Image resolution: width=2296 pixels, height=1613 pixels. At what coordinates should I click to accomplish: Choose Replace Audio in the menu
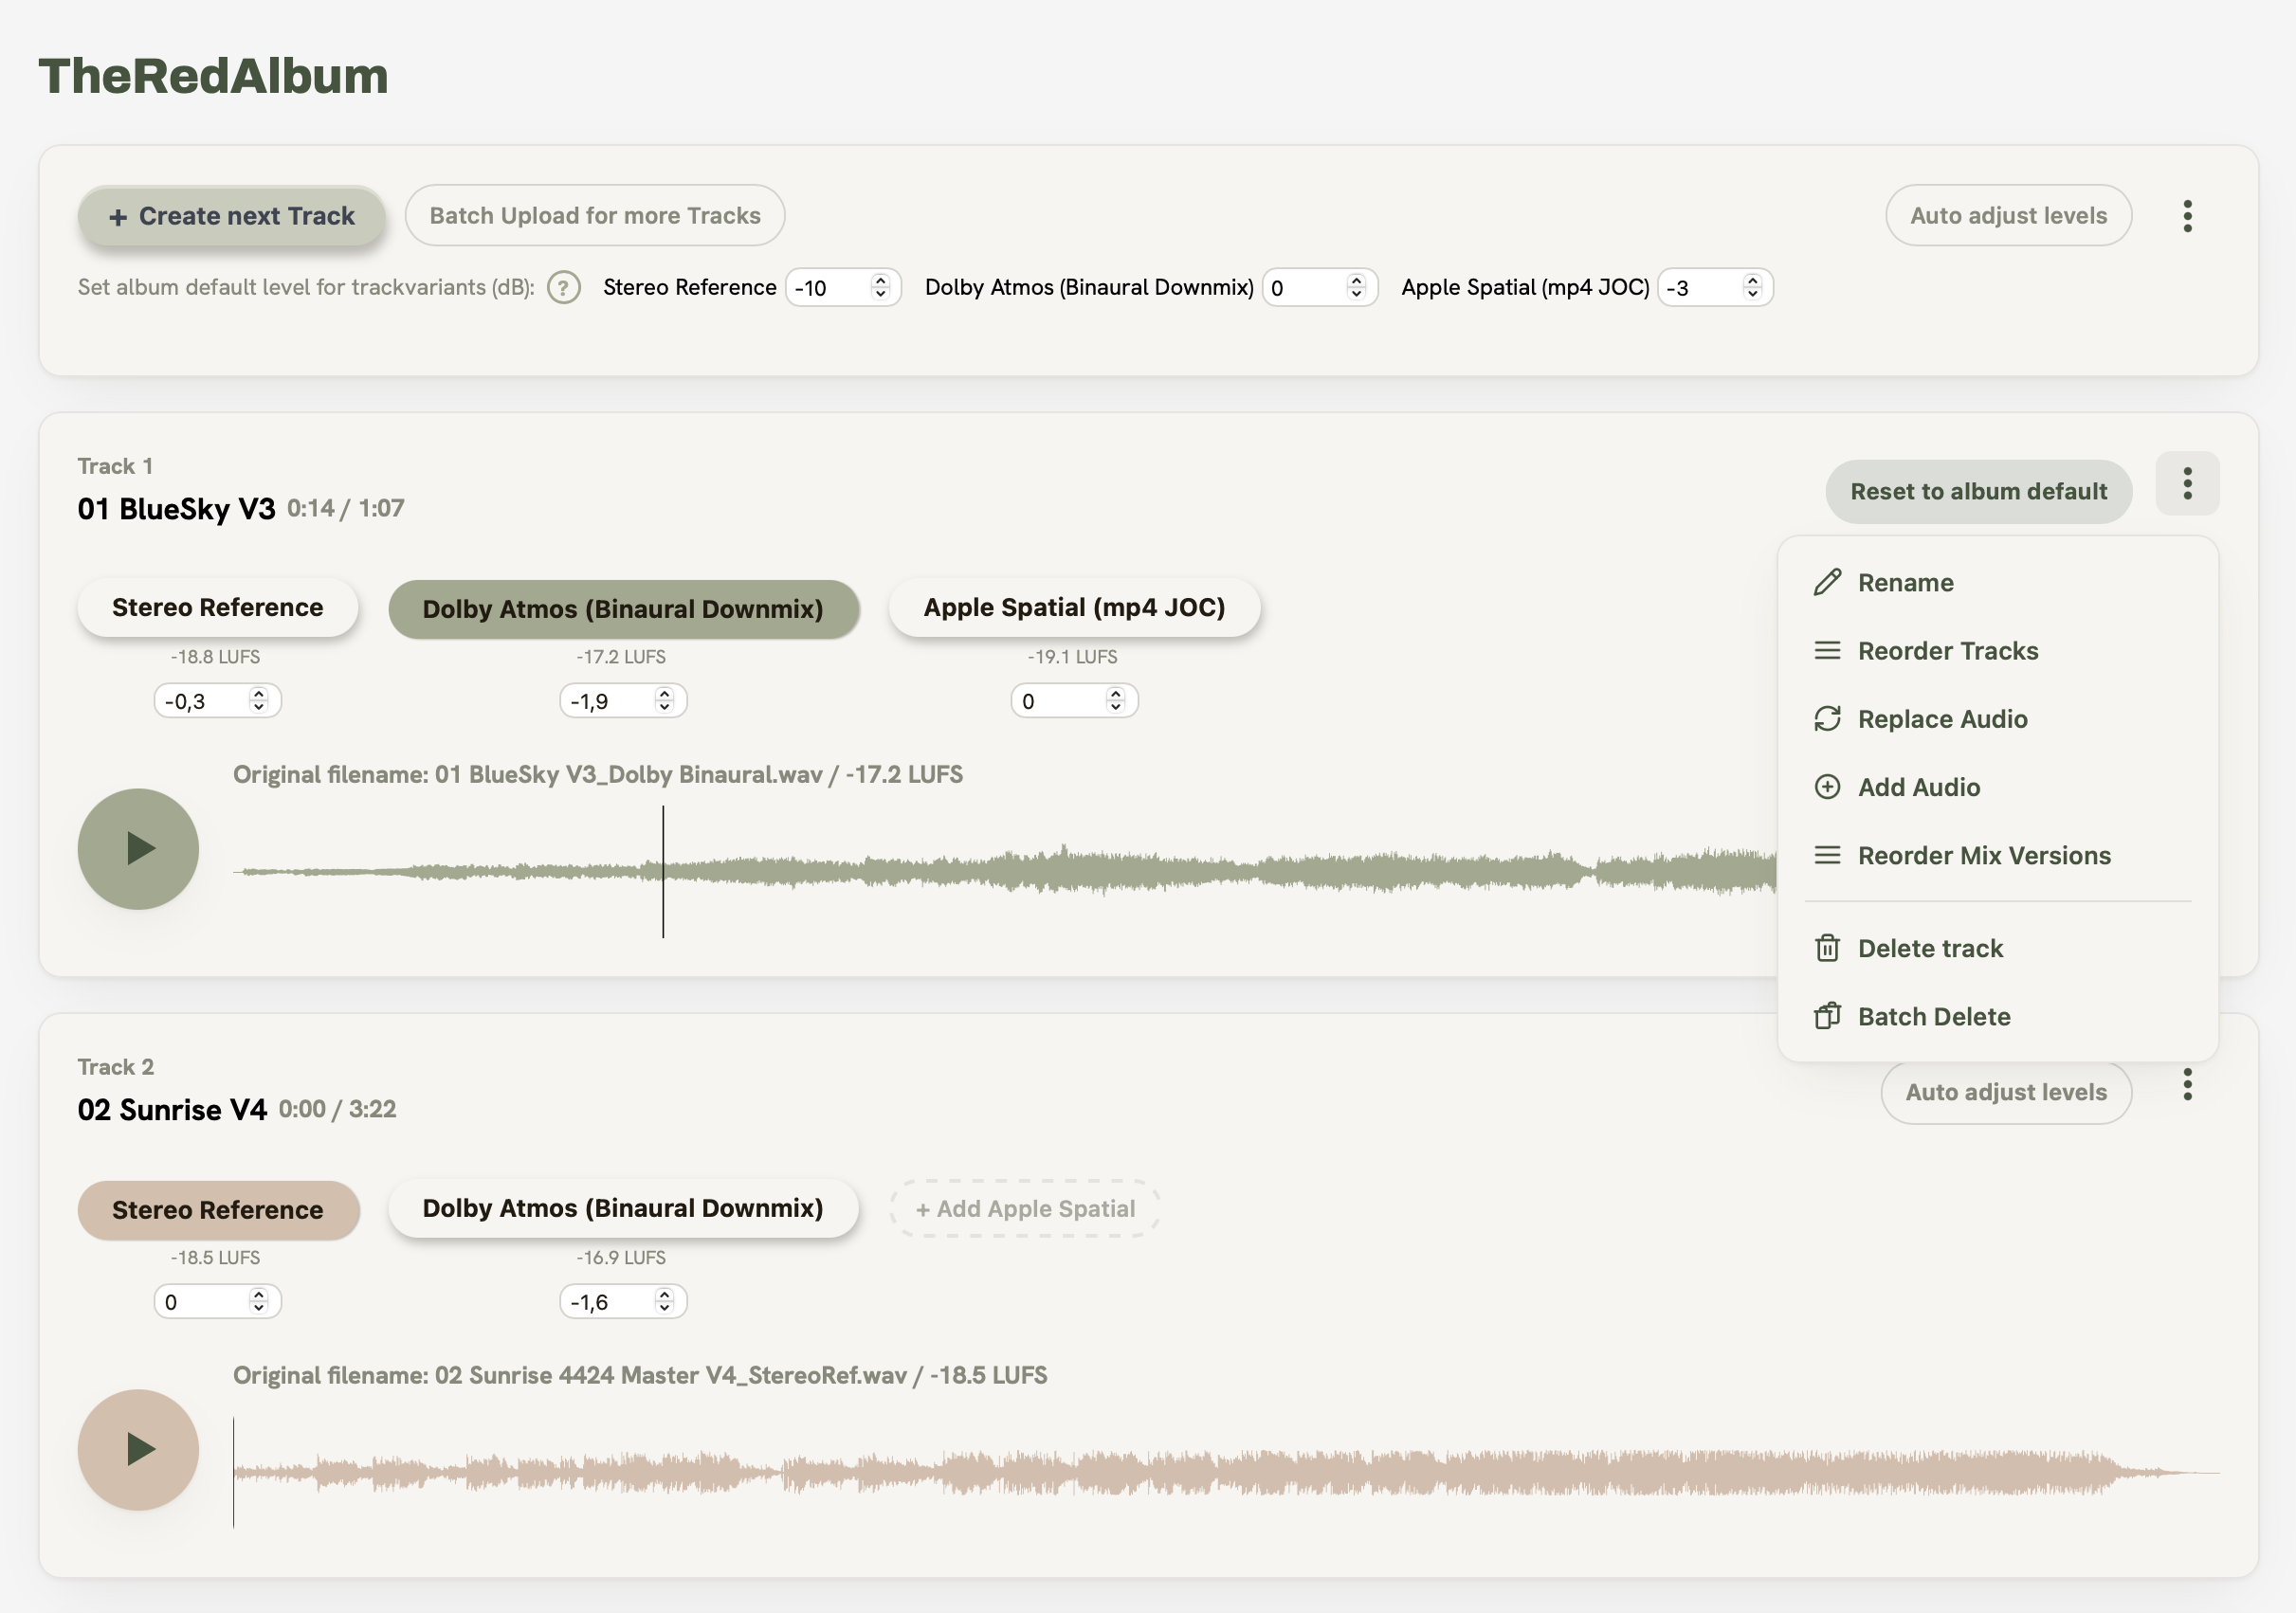tap(1998, 719)
